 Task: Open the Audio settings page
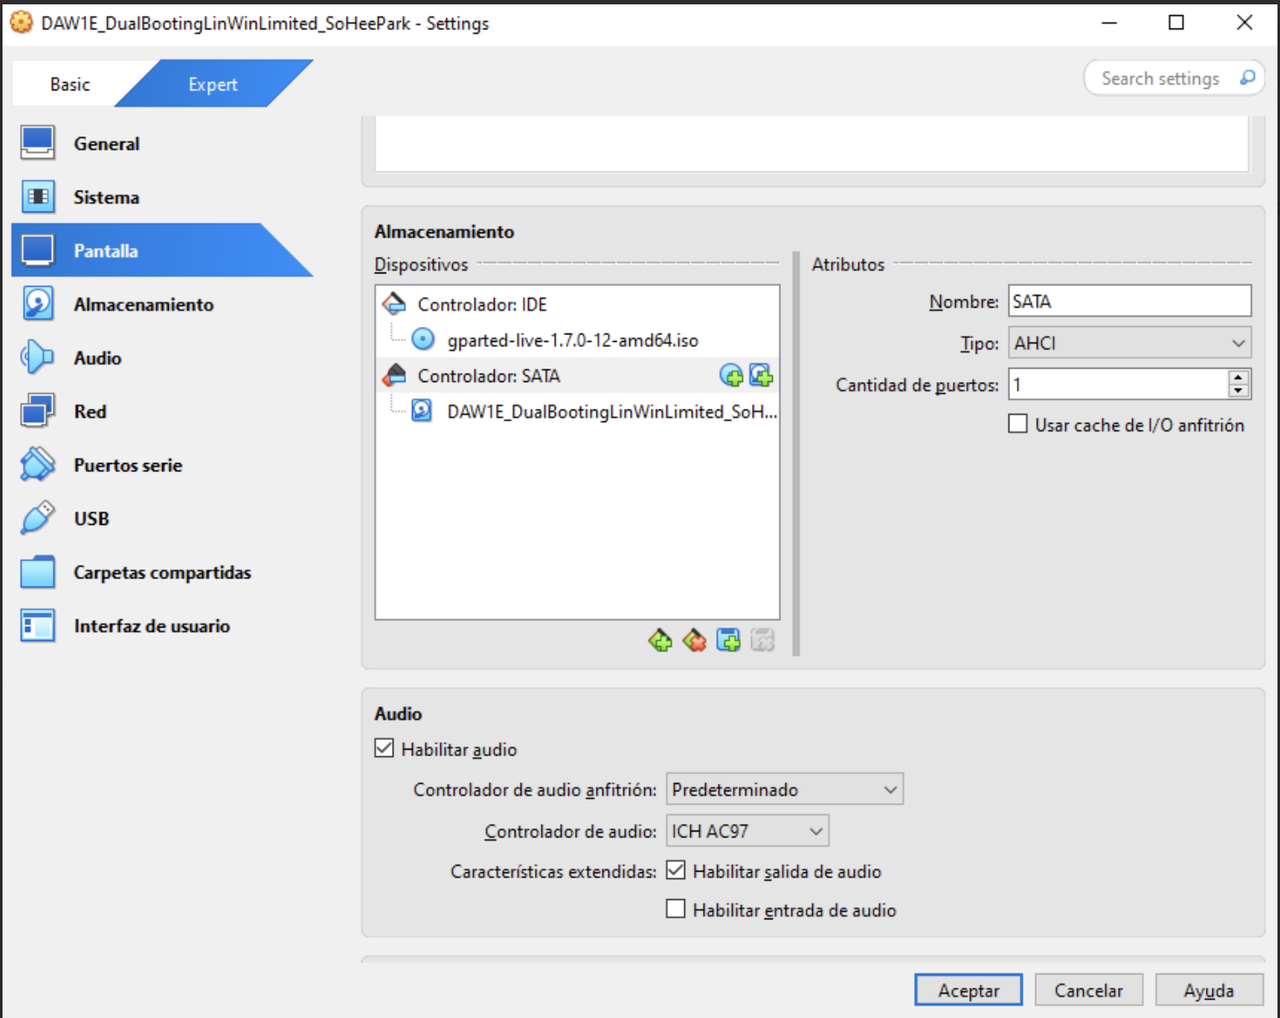point(97,357)
